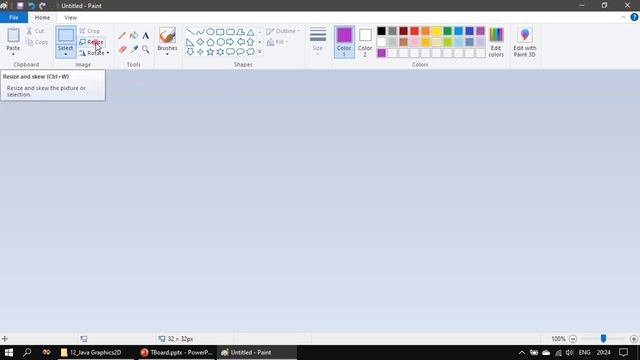Select the Text tool
640x360 pixels.
146,36
